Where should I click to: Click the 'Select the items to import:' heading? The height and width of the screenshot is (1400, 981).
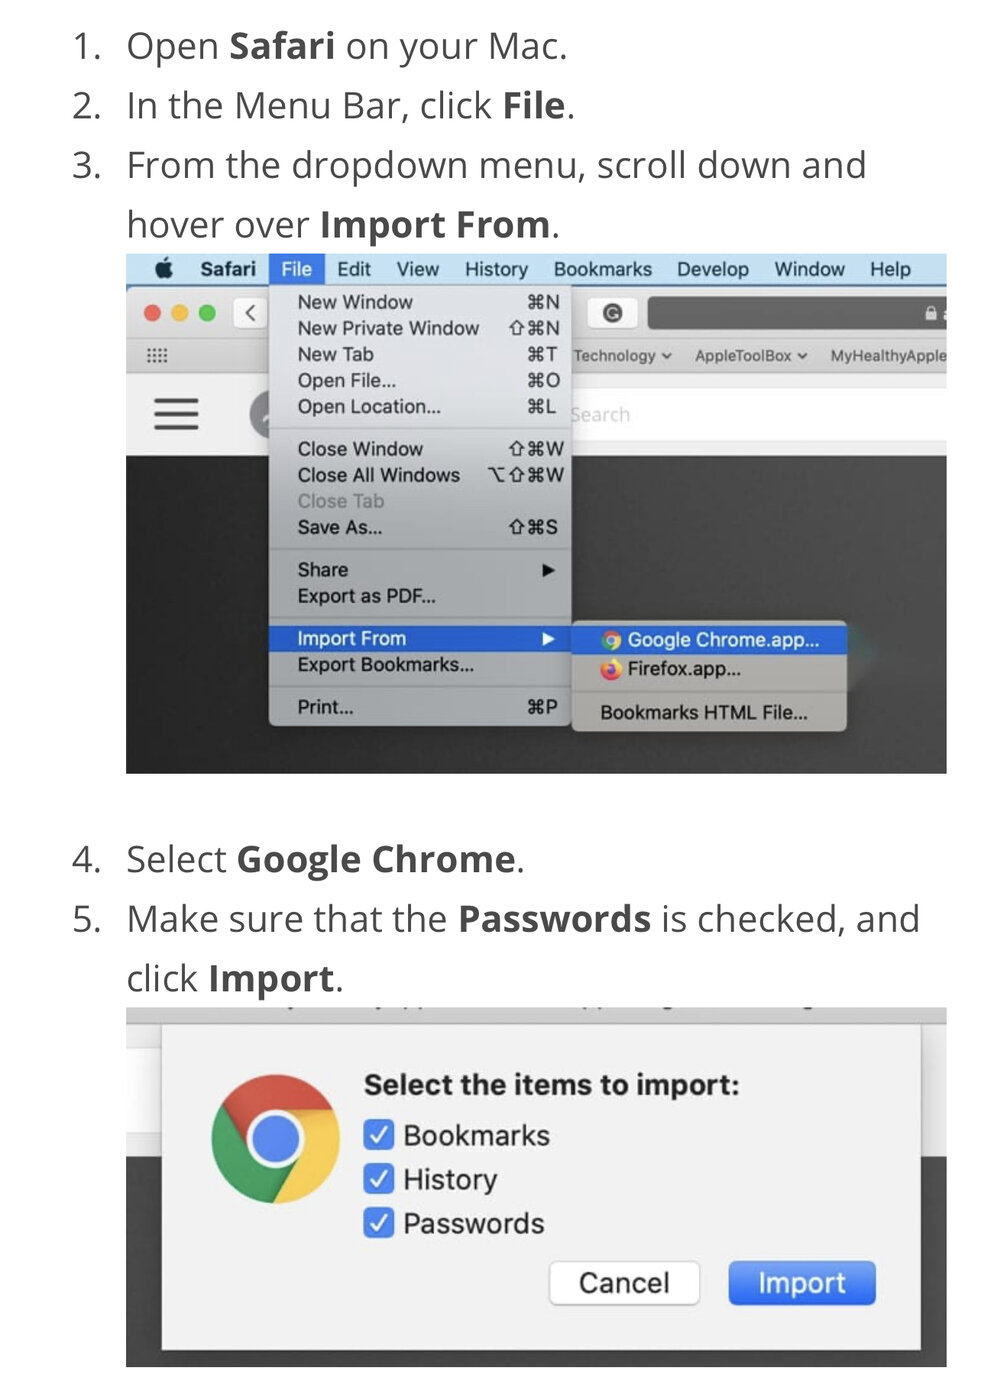pyautogui.click(x=551, y=1085)
